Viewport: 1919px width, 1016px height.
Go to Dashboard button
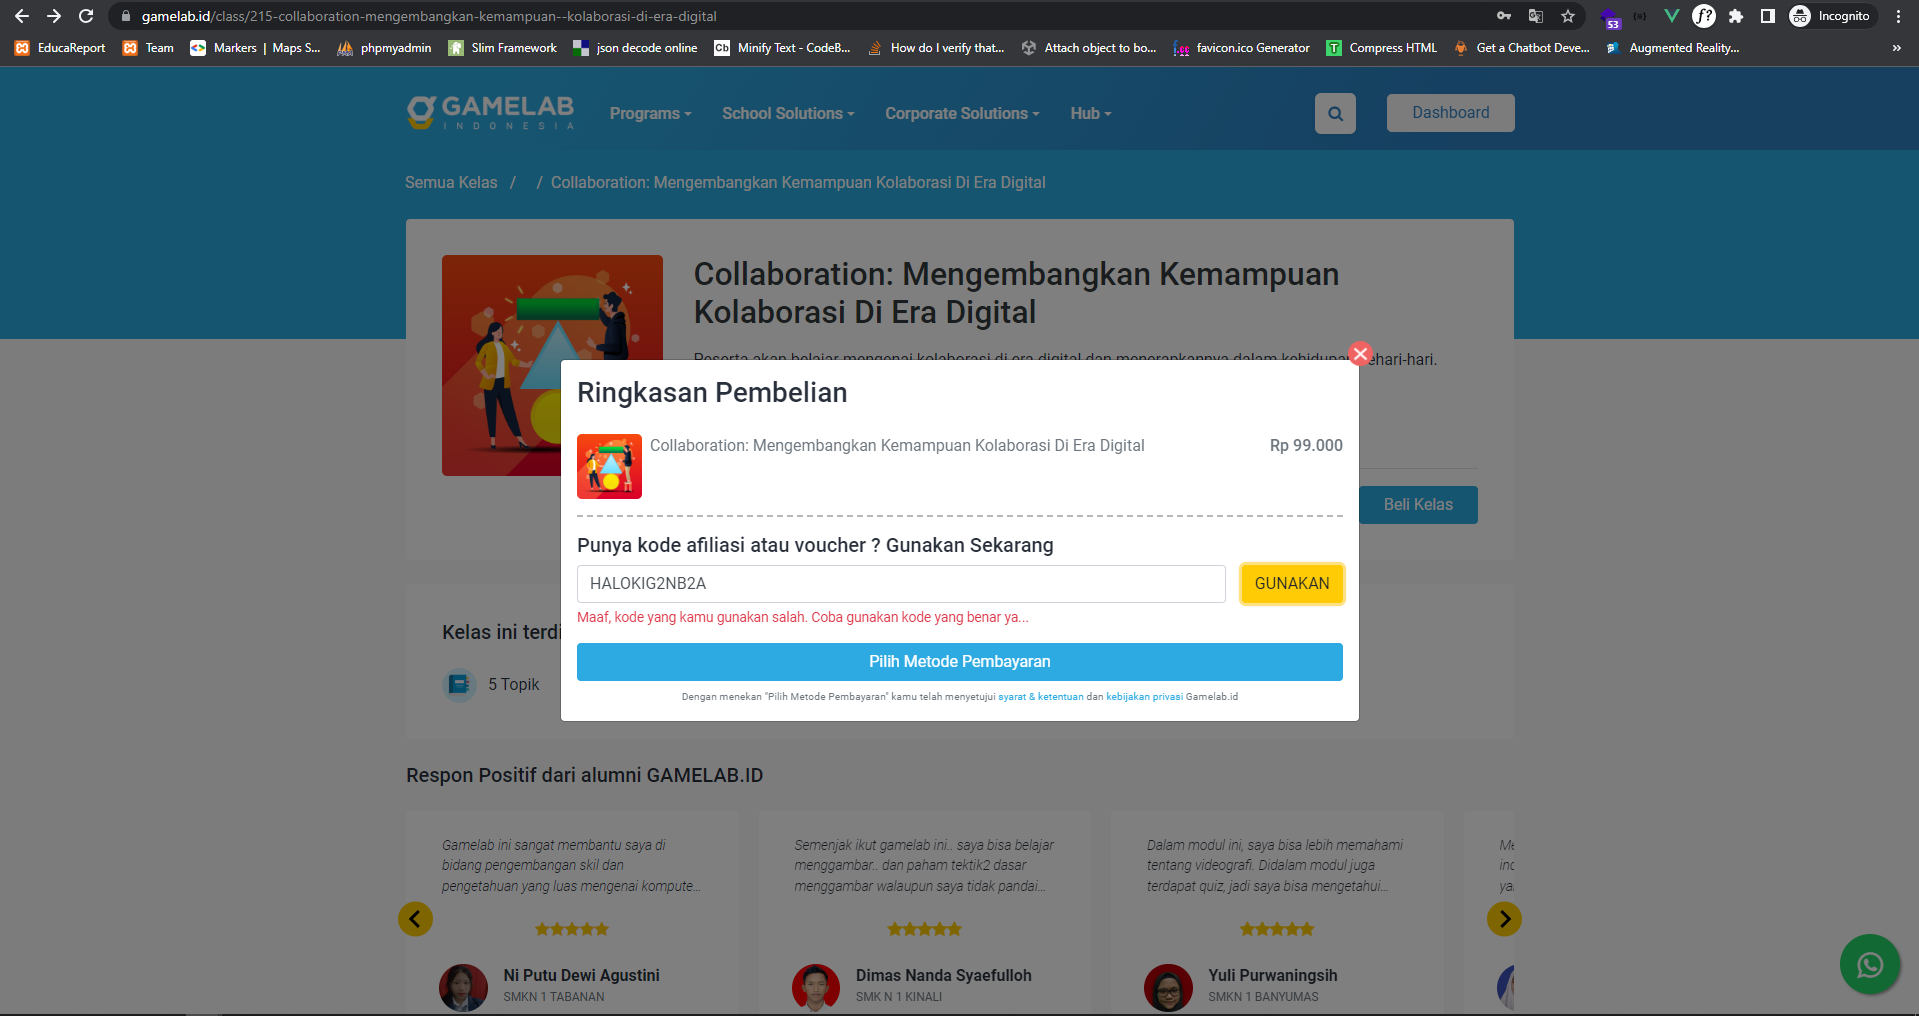click(x=1450, y=113)
